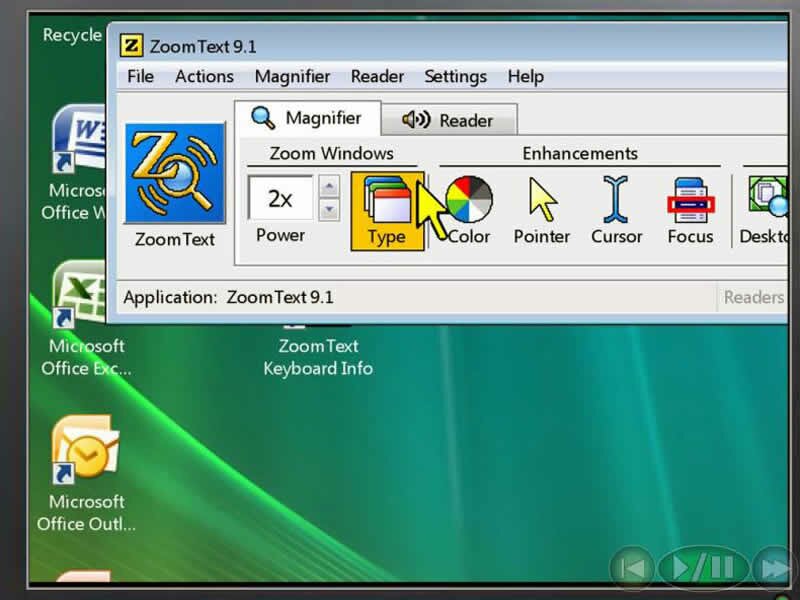Open the Settings menu

454,76
